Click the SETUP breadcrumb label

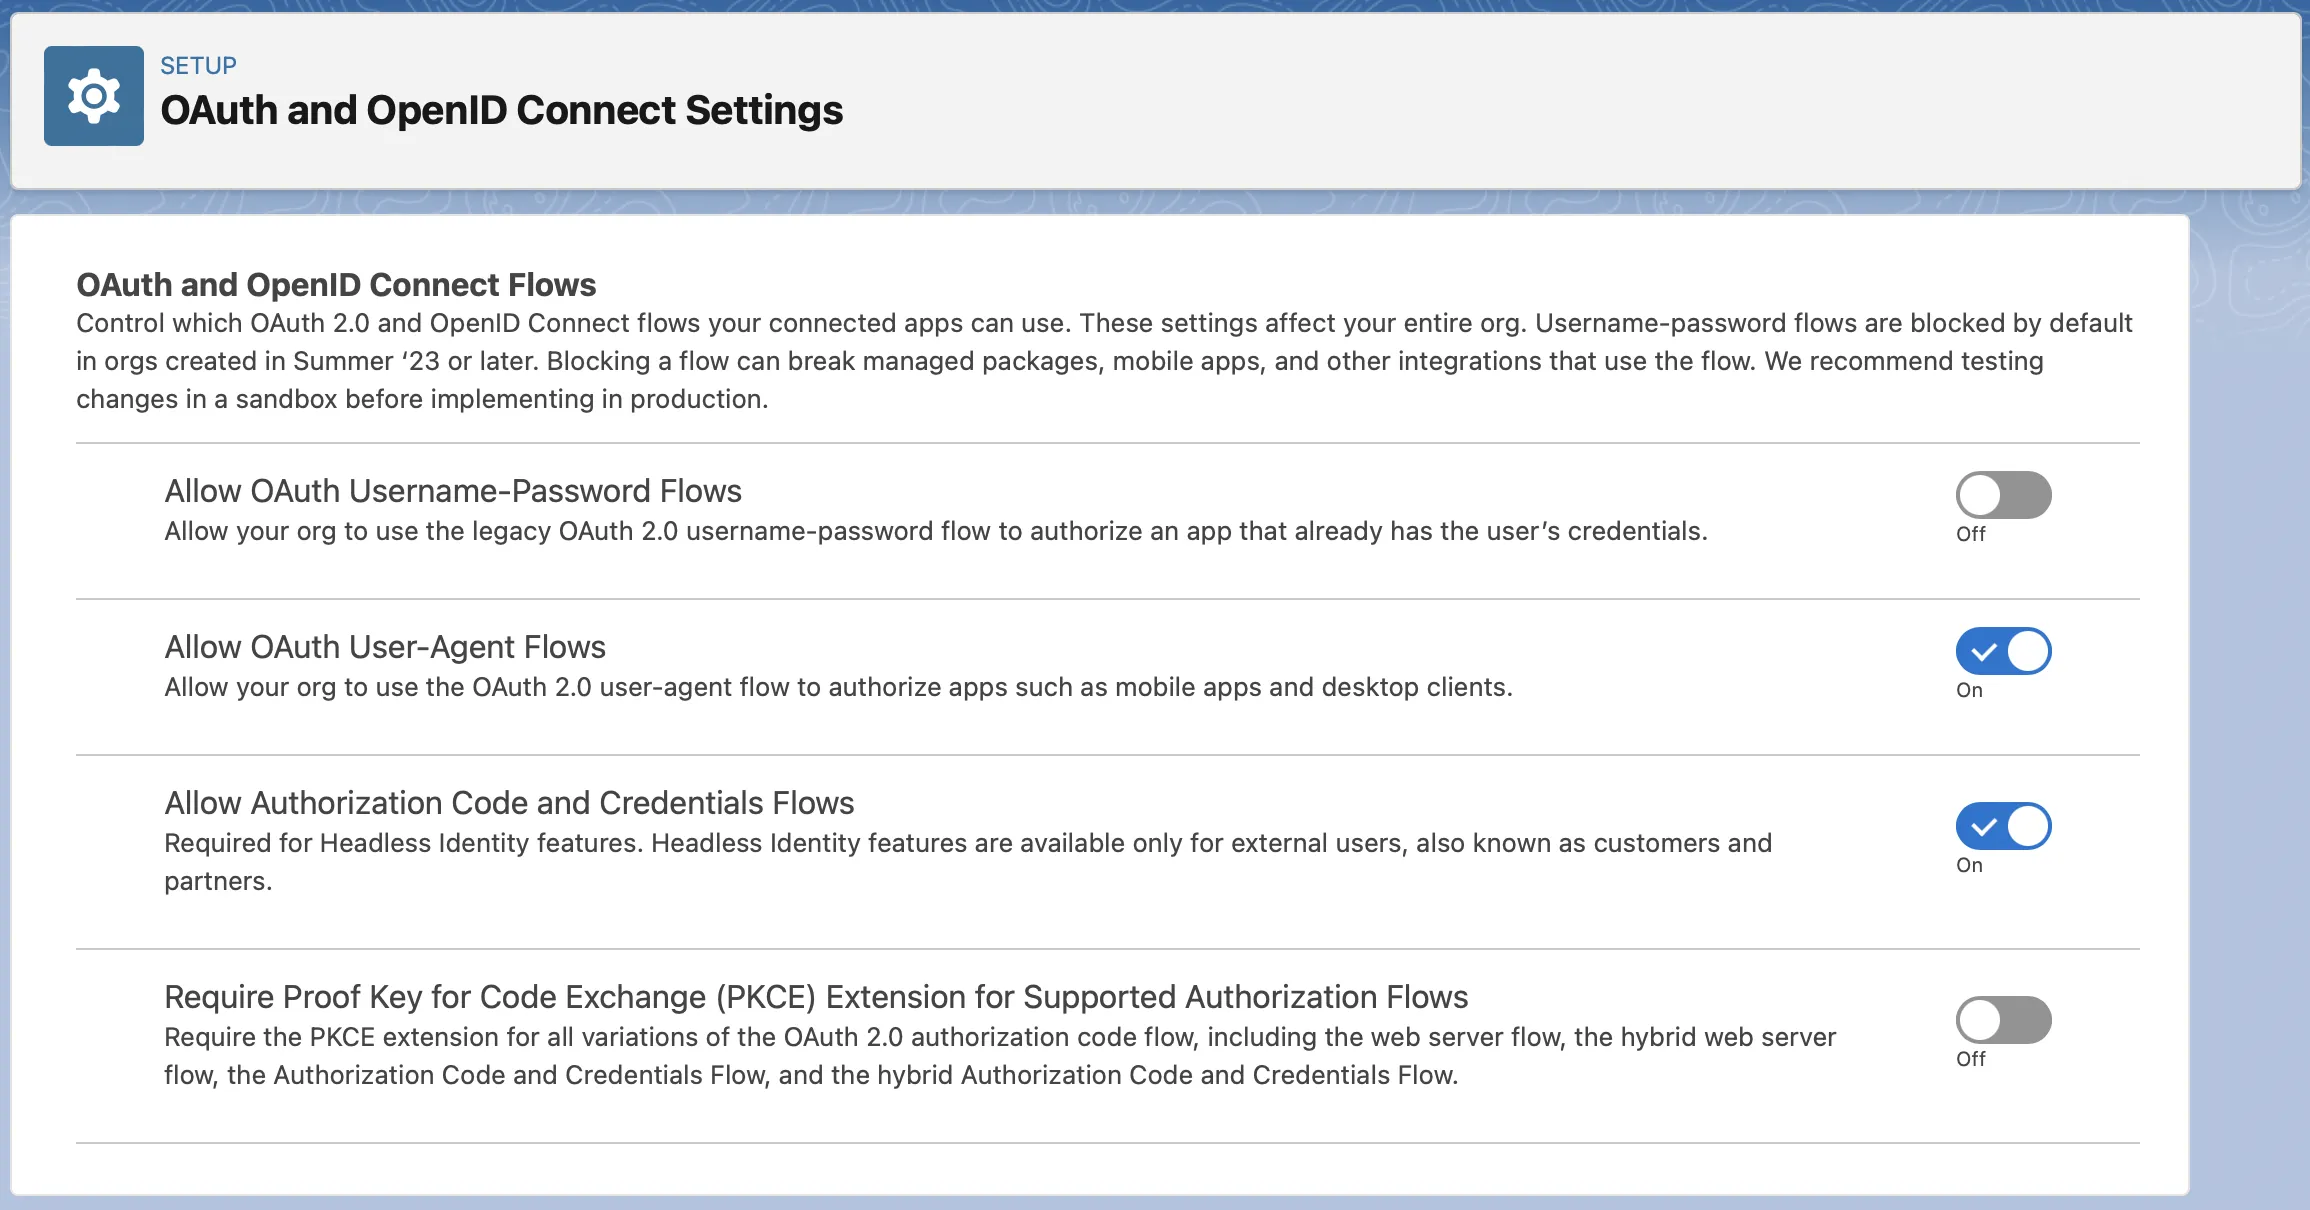pos(198,66)
